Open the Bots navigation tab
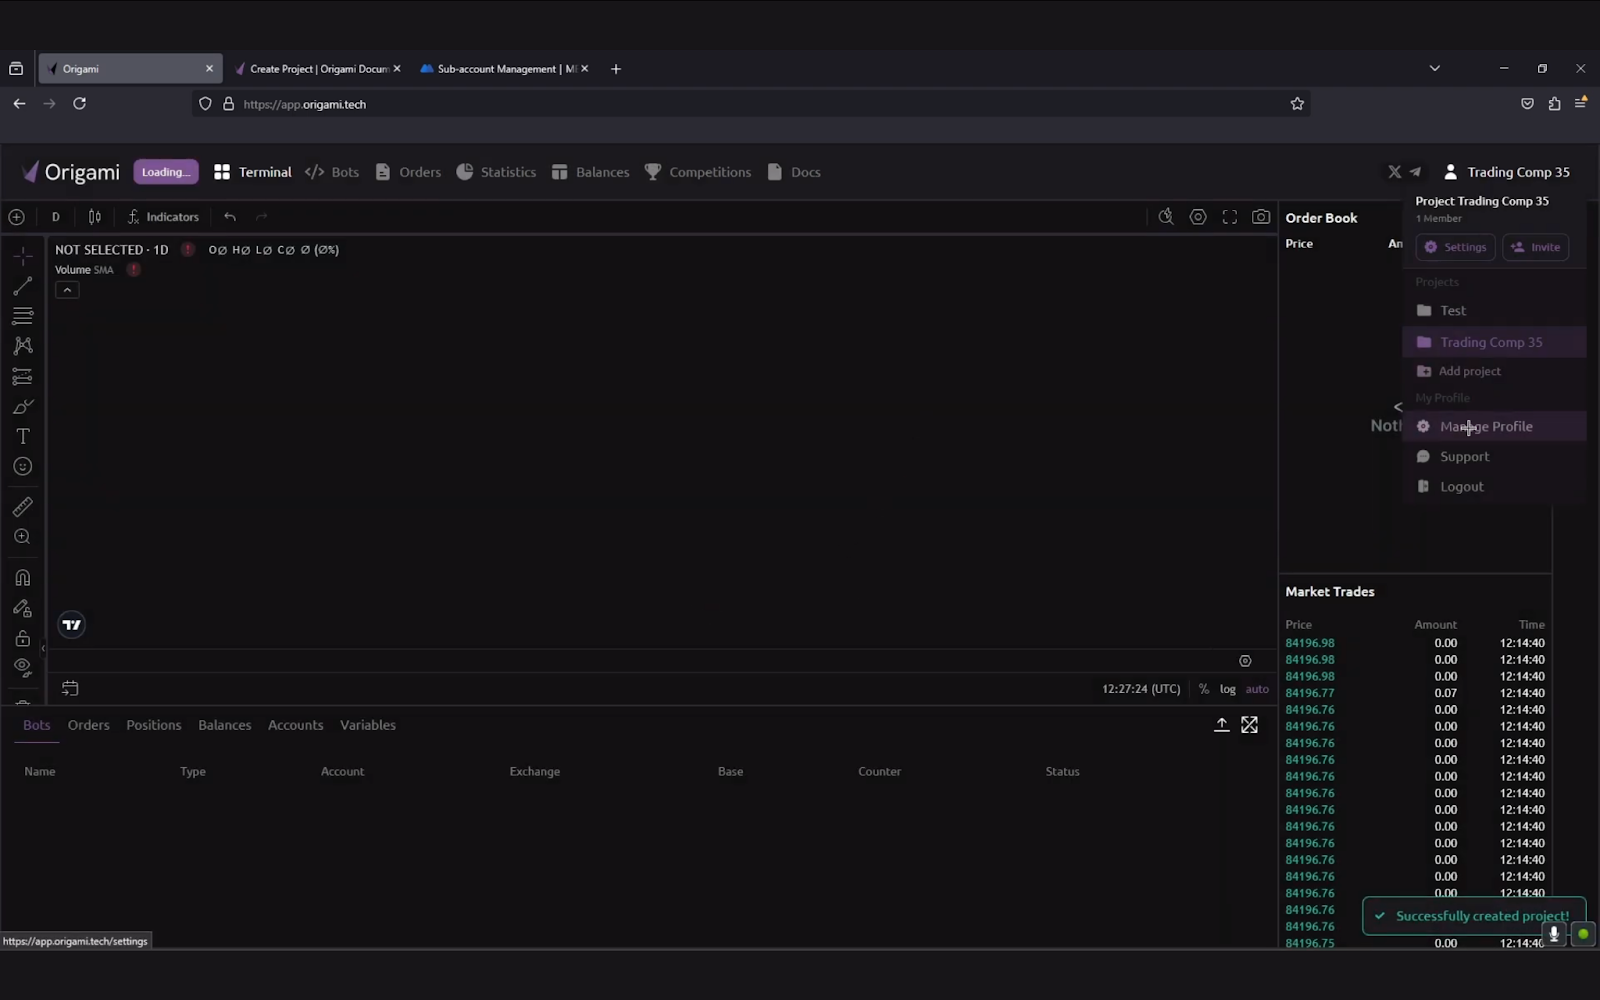1600x1000 pixels. [332, 172]
